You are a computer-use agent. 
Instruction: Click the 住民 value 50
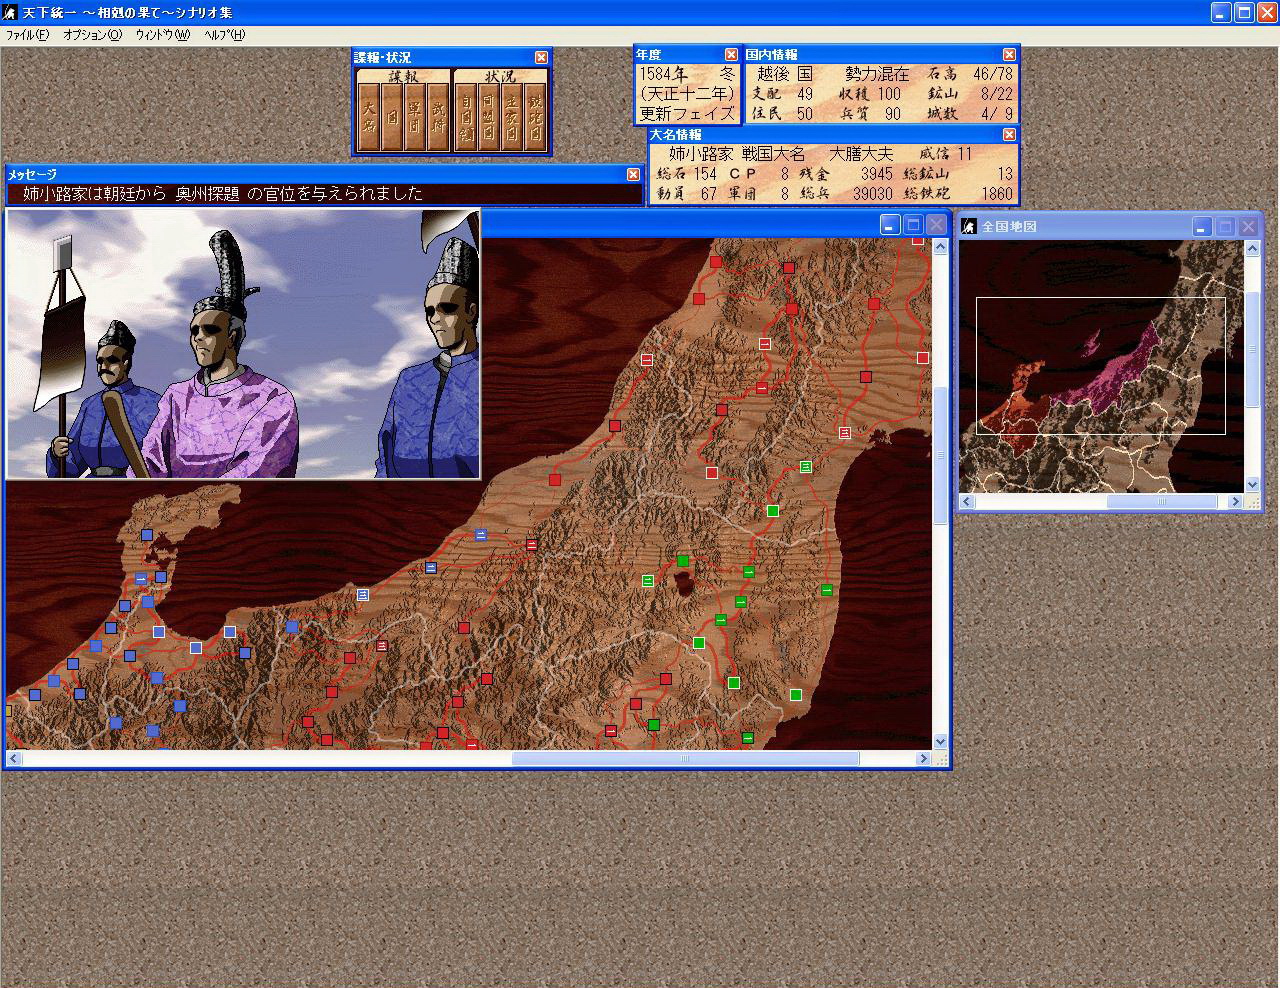click(805, 114)
